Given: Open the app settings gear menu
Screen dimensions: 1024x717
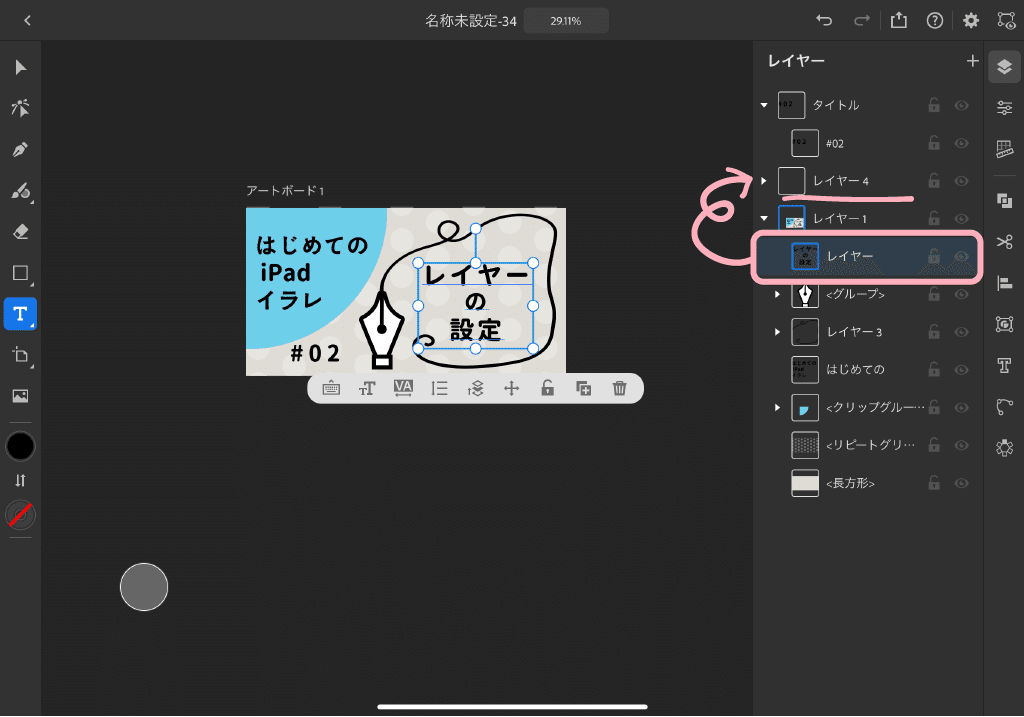Looking at the screenshot, I should [970, 19].
